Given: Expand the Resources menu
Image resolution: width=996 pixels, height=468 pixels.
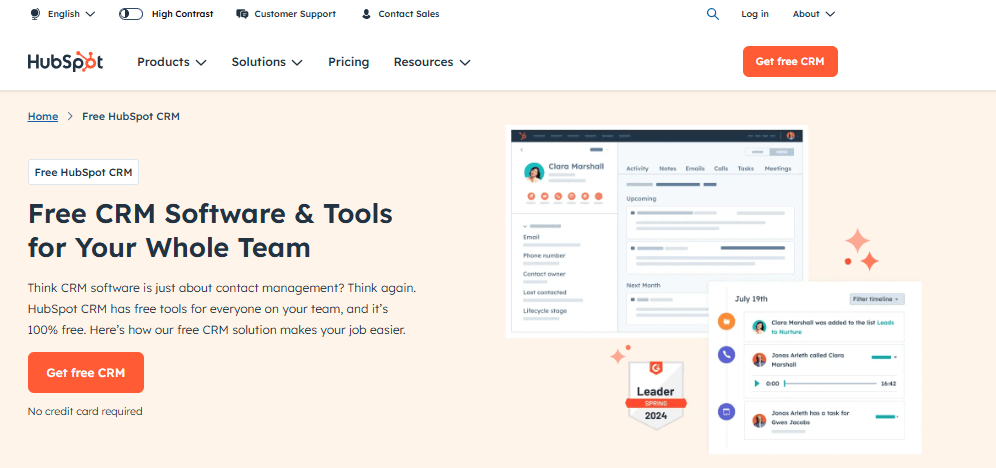Looking at the screenshot, I should coord(432,62).
